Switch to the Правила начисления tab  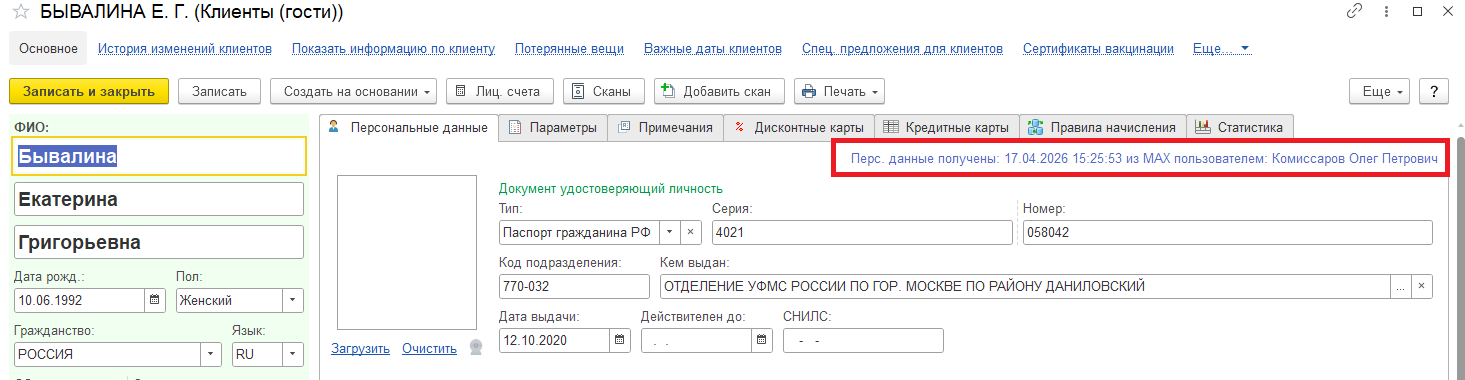(1103, 127)
